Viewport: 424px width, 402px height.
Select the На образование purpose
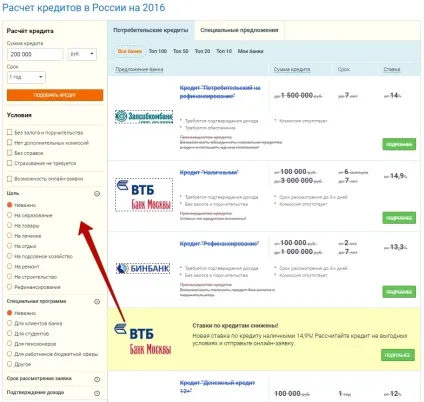(x=10, y=215)
